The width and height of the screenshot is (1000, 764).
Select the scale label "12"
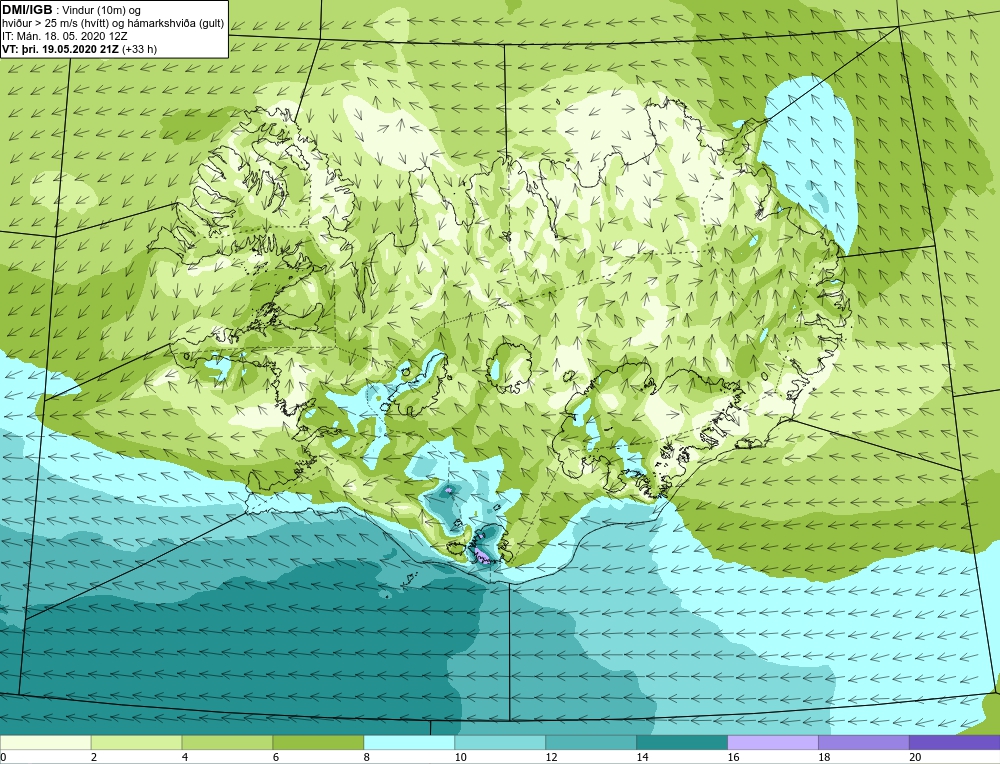[551, 757]
